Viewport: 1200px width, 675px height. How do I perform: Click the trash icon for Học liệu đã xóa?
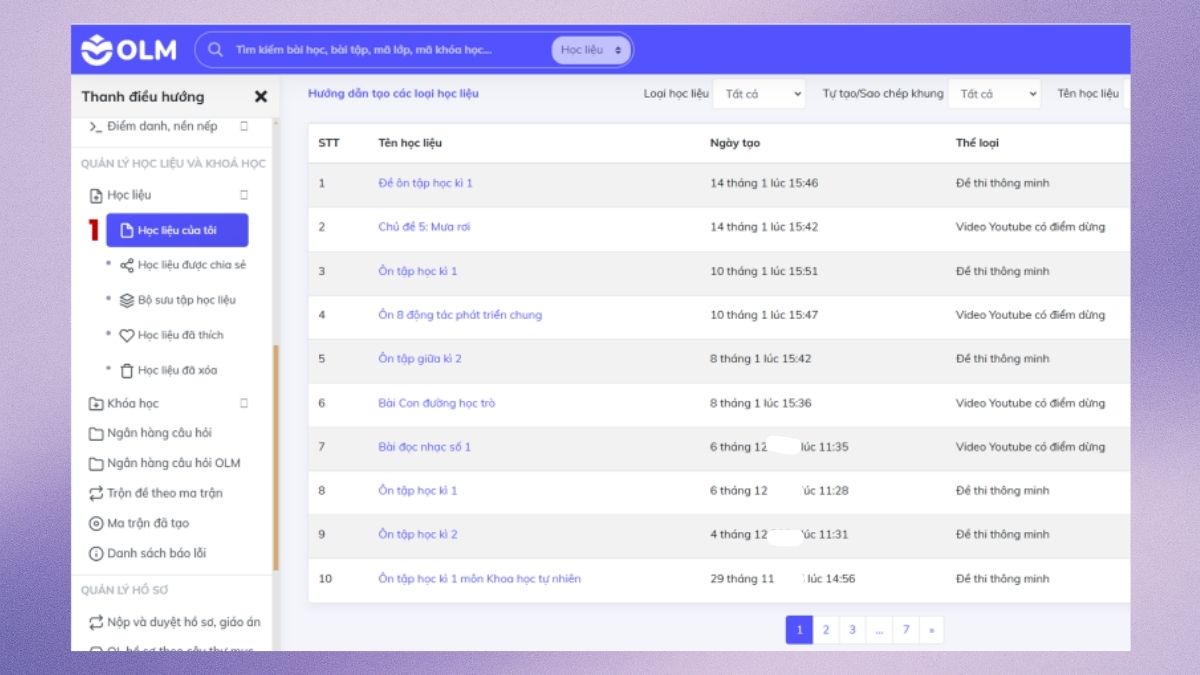127,370
